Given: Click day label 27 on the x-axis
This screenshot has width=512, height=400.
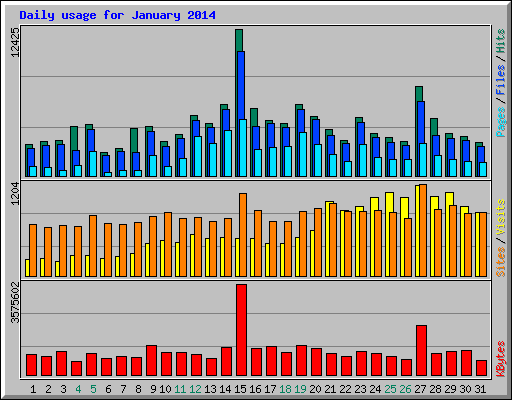Looking at the screenshot, I should tap(420, 389).
